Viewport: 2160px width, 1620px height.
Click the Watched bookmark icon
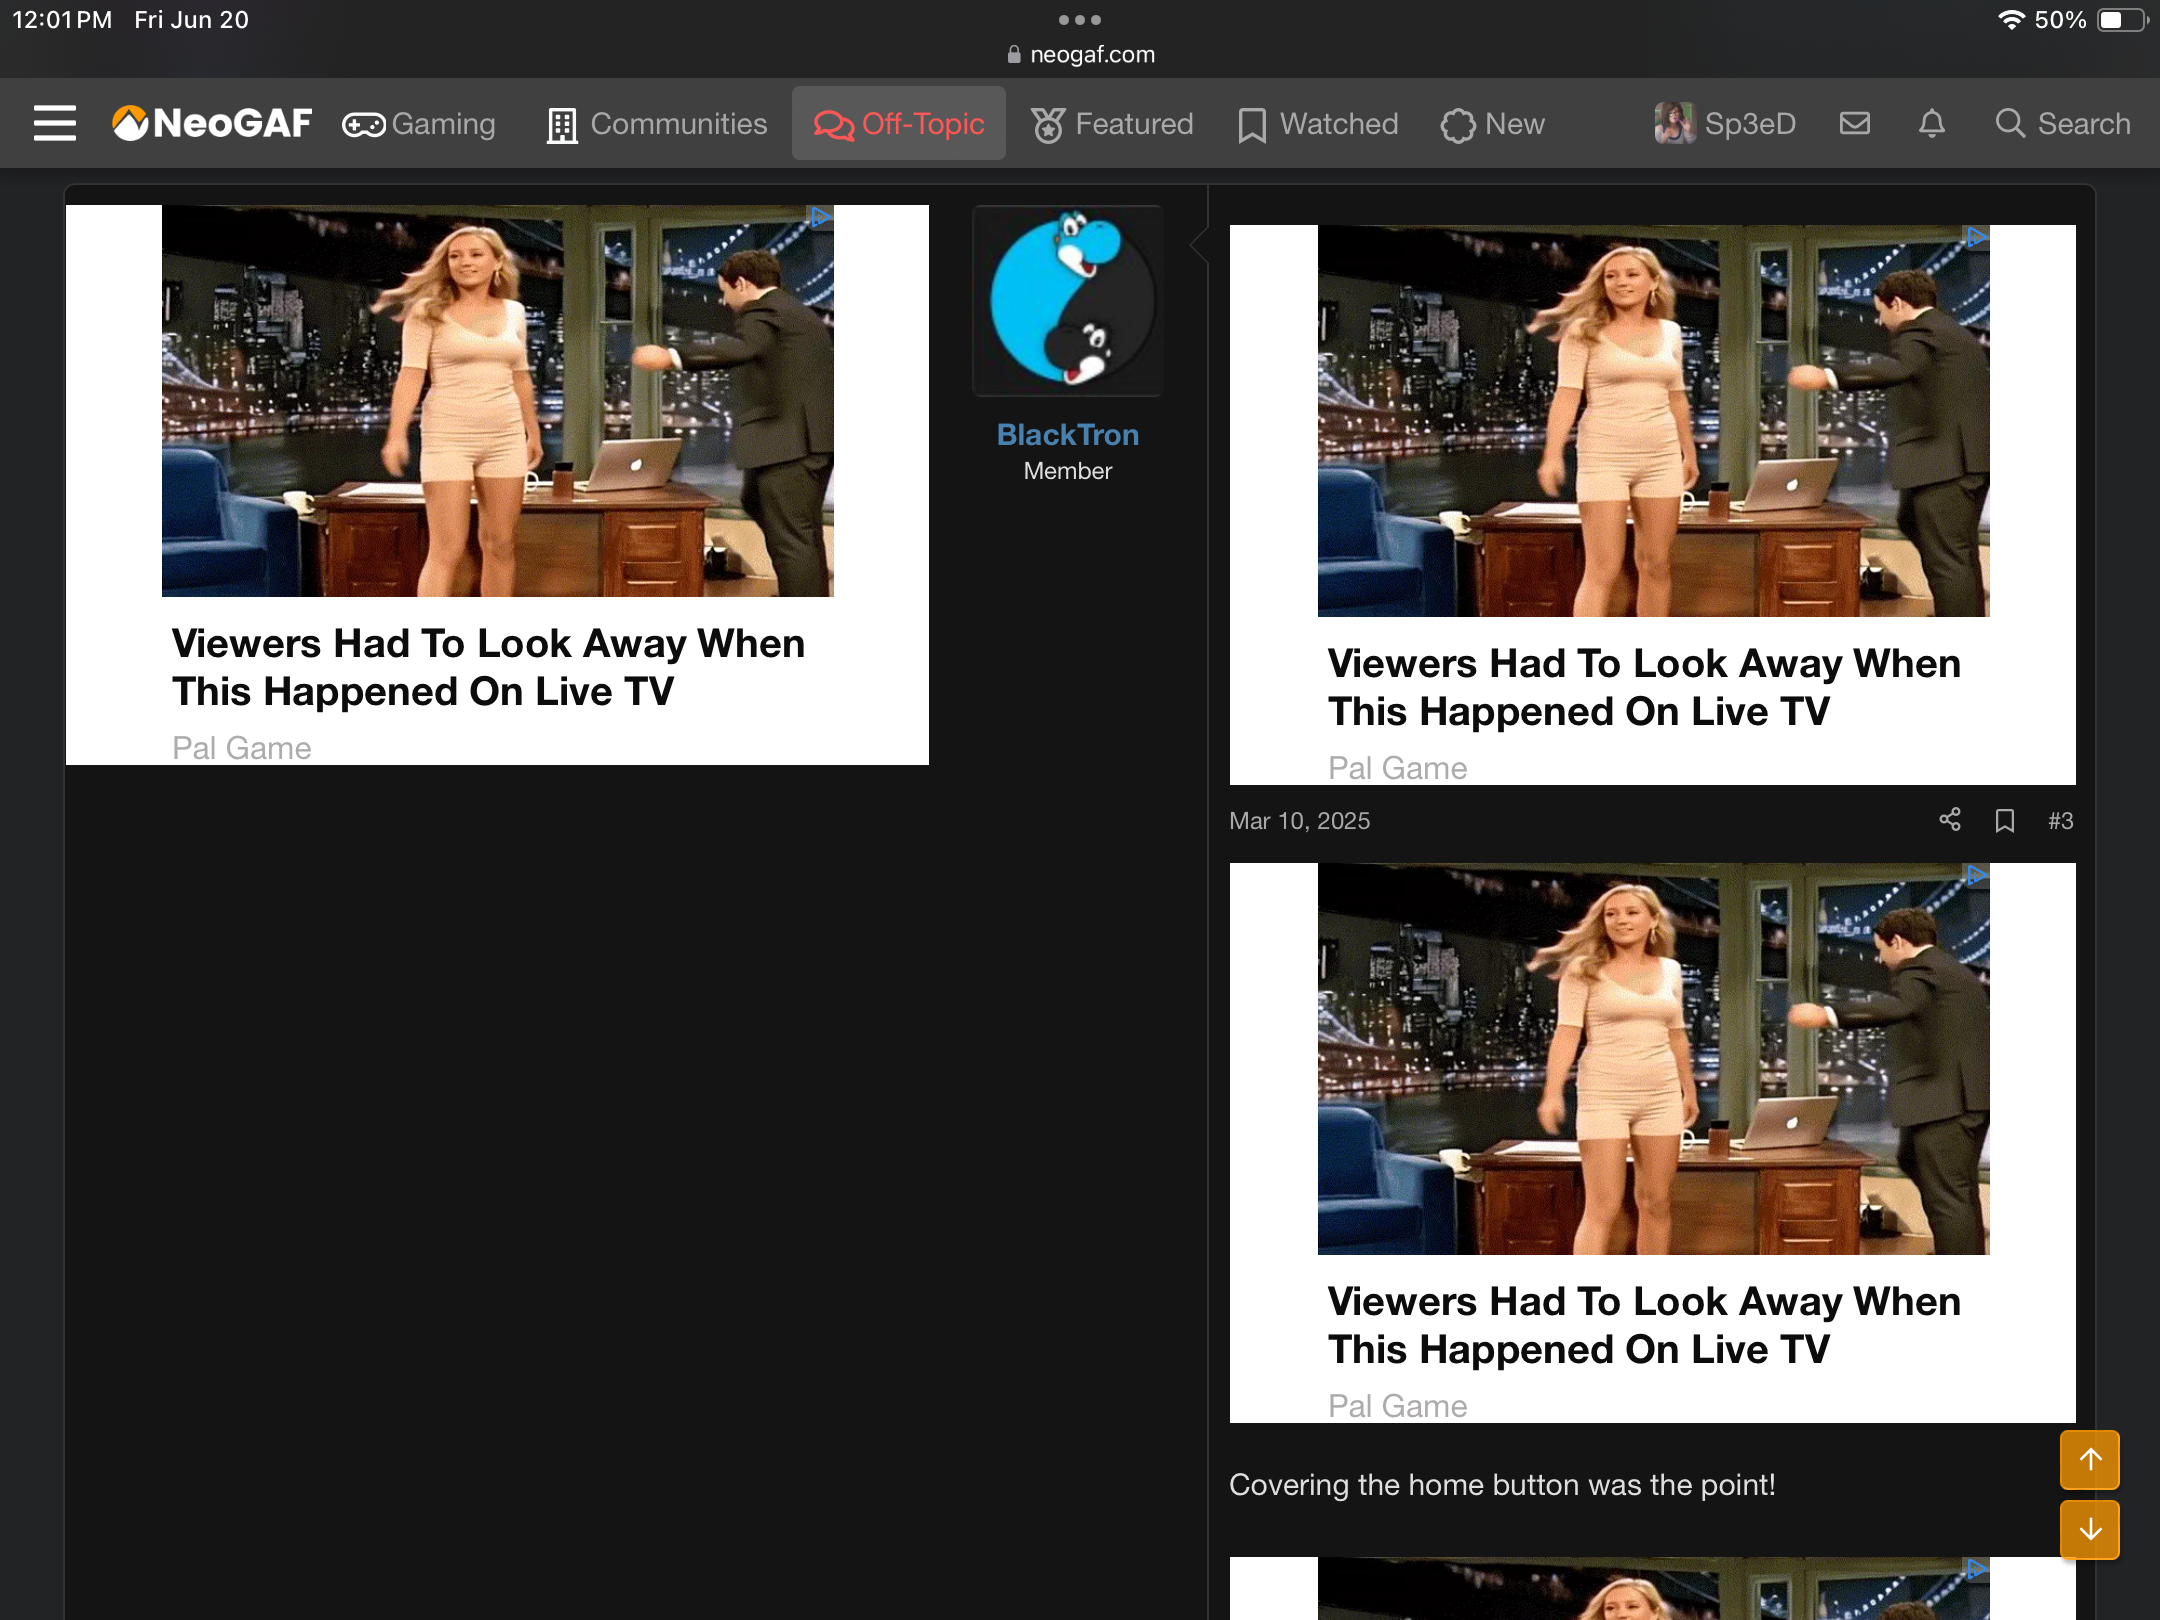(x=1252, y=126)
